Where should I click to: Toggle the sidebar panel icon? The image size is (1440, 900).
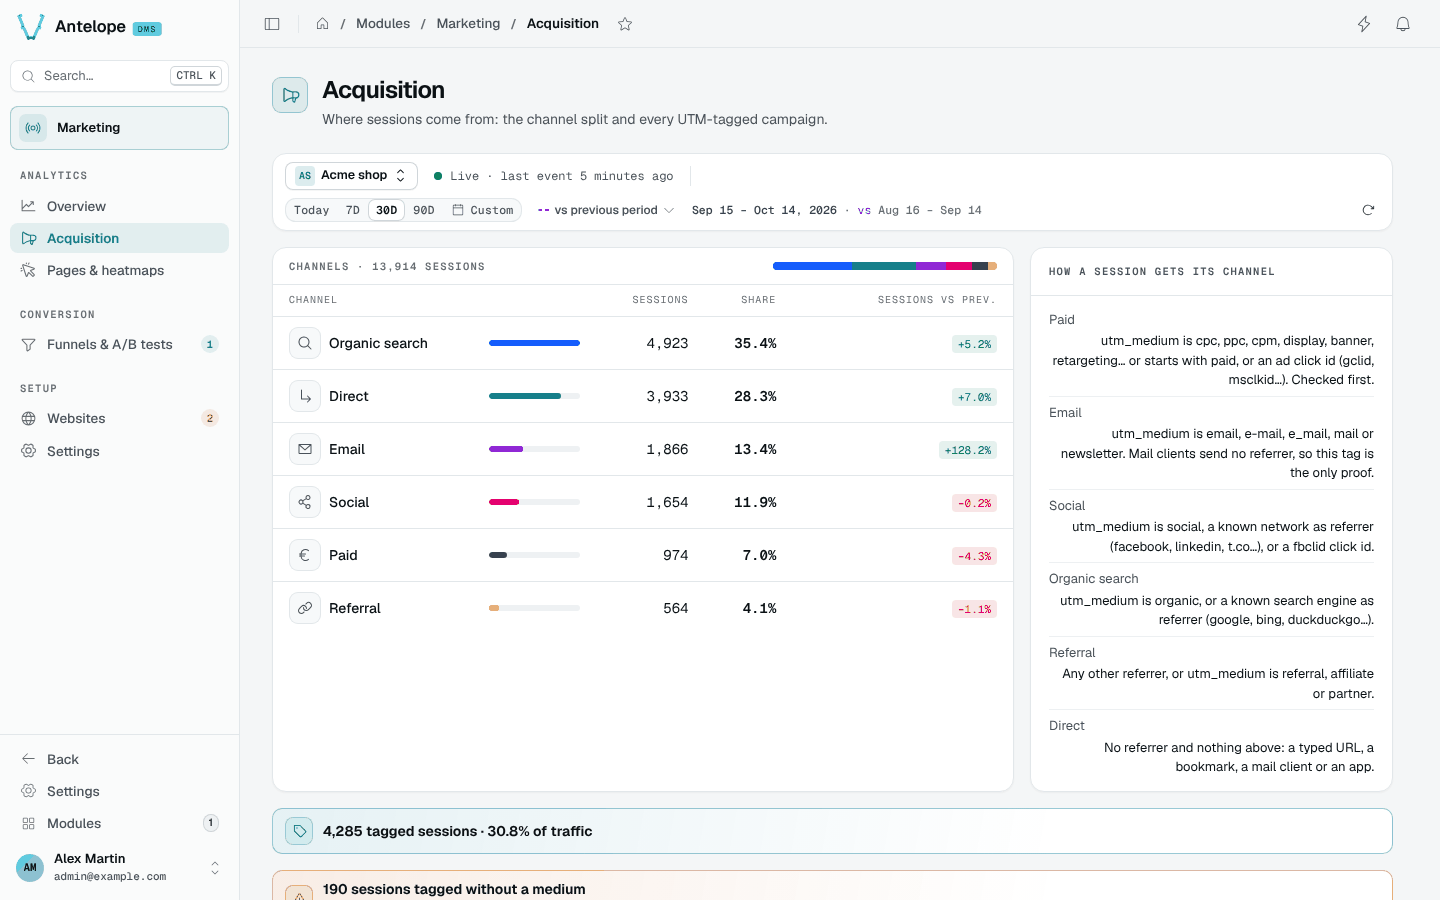pyautogui.click(x=272, y=24)
